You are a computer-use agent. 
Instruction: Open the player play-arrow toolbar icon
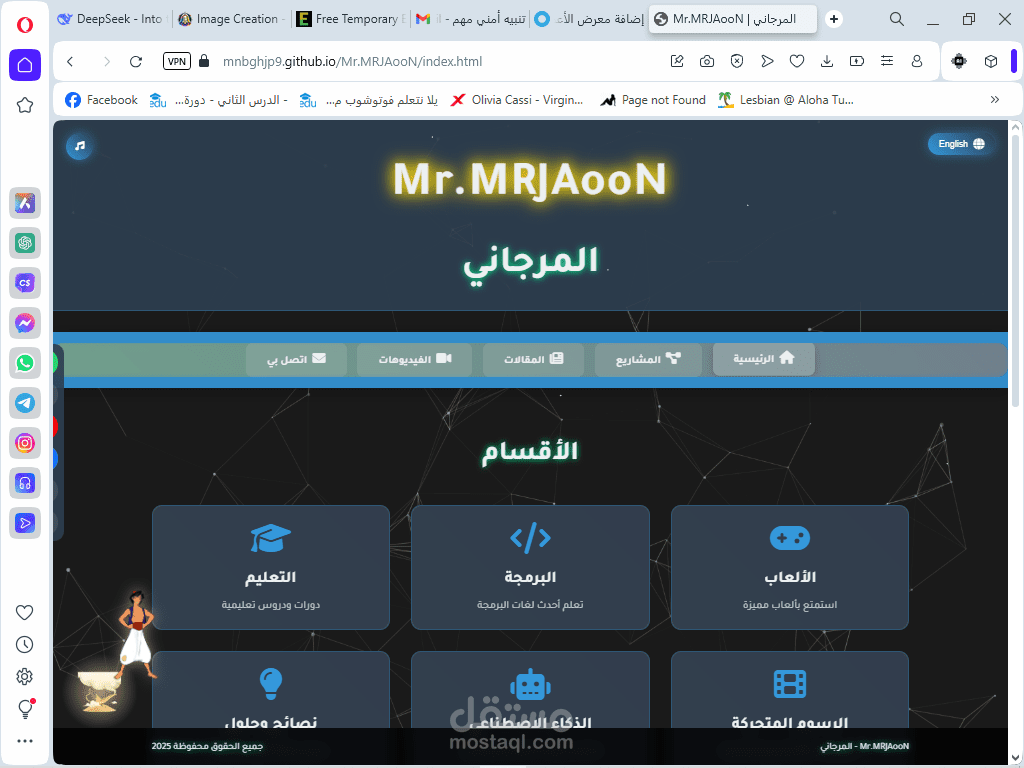767,61
